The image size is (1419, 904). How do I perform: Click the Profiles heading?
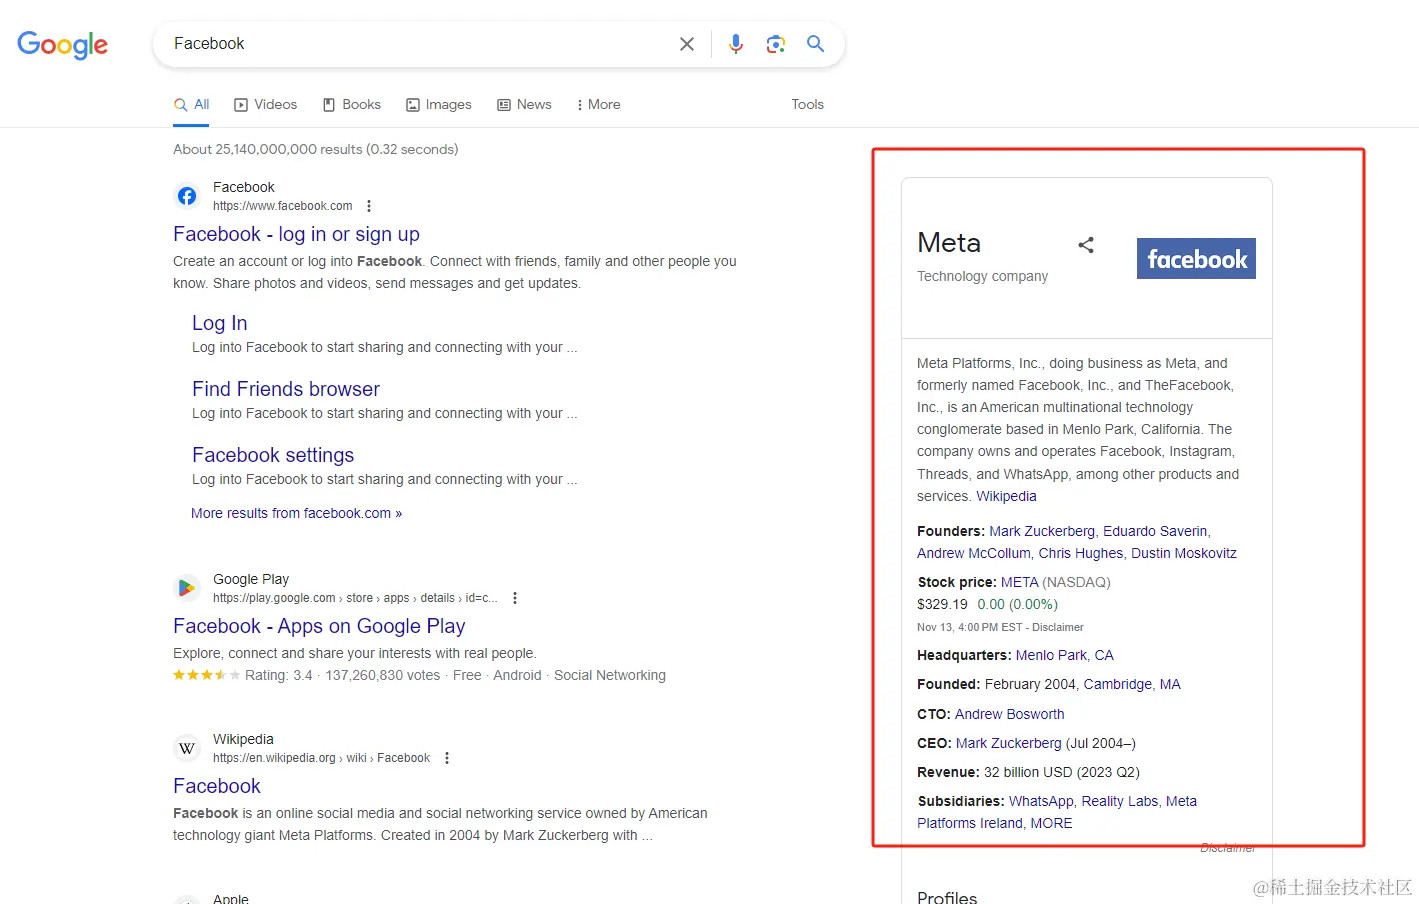click(947, 897)
